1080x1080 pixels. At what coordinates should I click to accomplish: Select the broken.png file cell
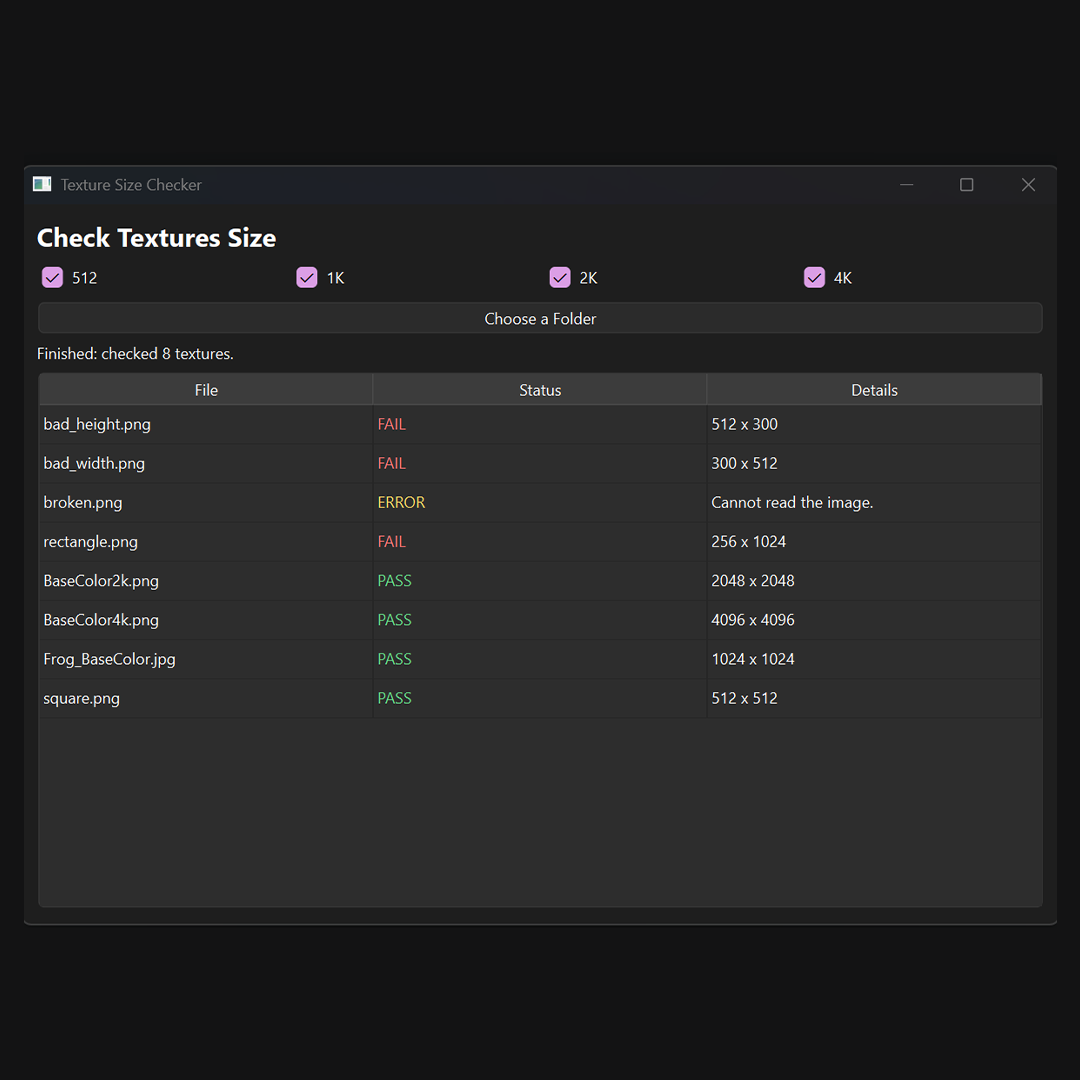coord(206,503)
